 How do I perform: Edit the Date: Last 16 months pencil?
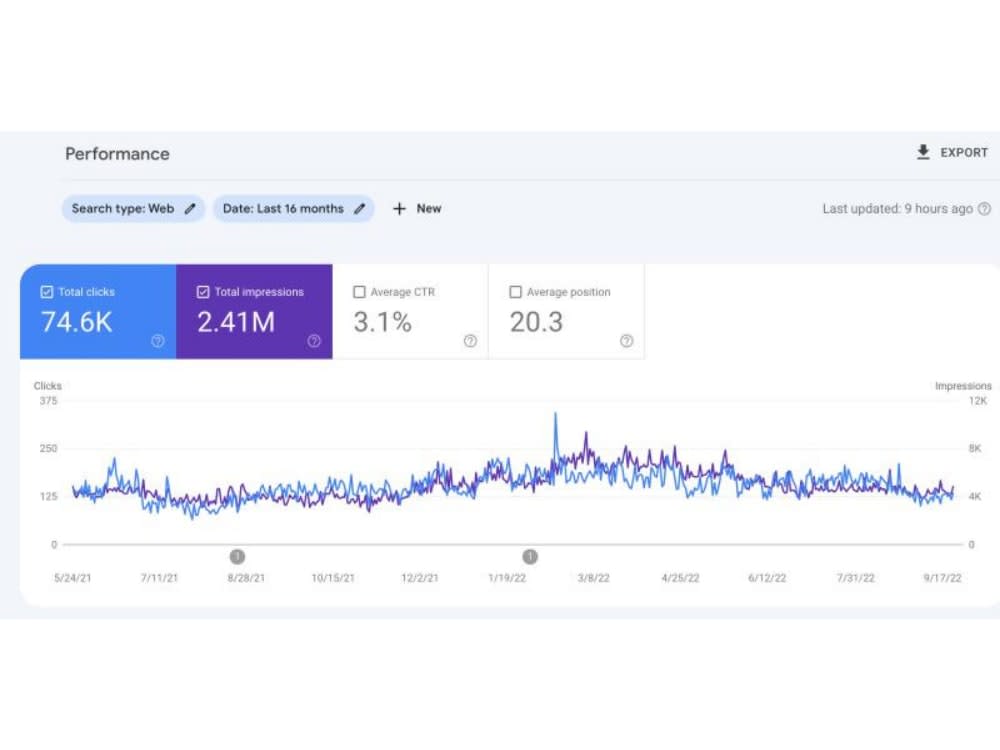[360, 209]
